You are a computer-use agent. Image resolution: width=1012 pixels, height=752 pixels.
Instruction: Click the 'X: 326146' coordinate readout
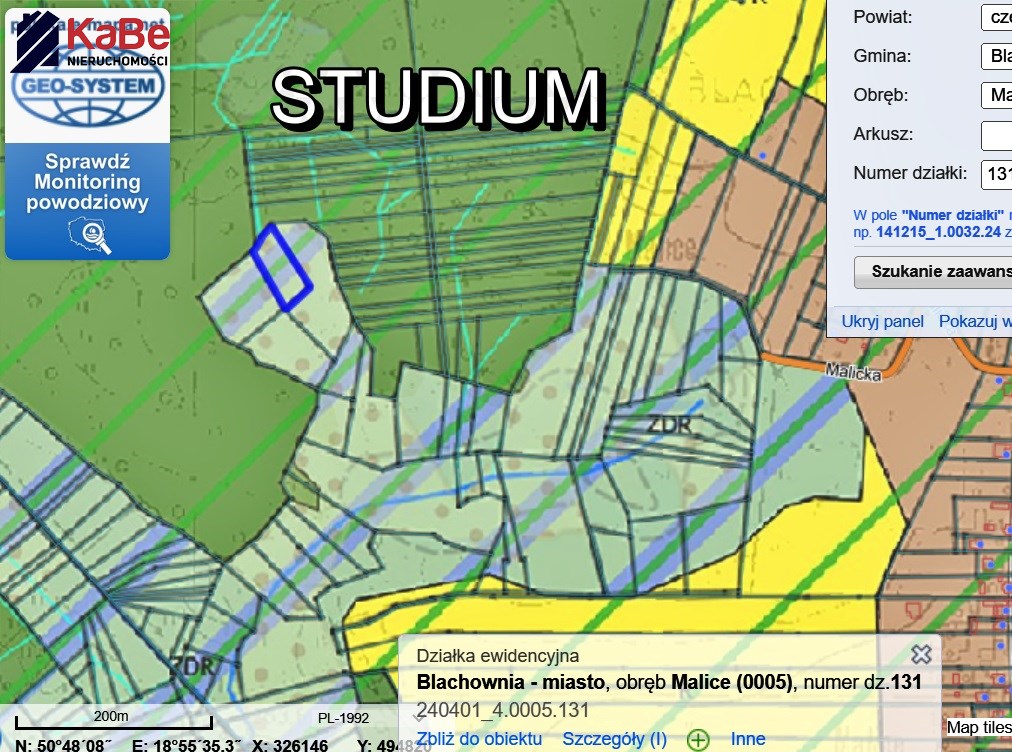[x=290, y=745]
